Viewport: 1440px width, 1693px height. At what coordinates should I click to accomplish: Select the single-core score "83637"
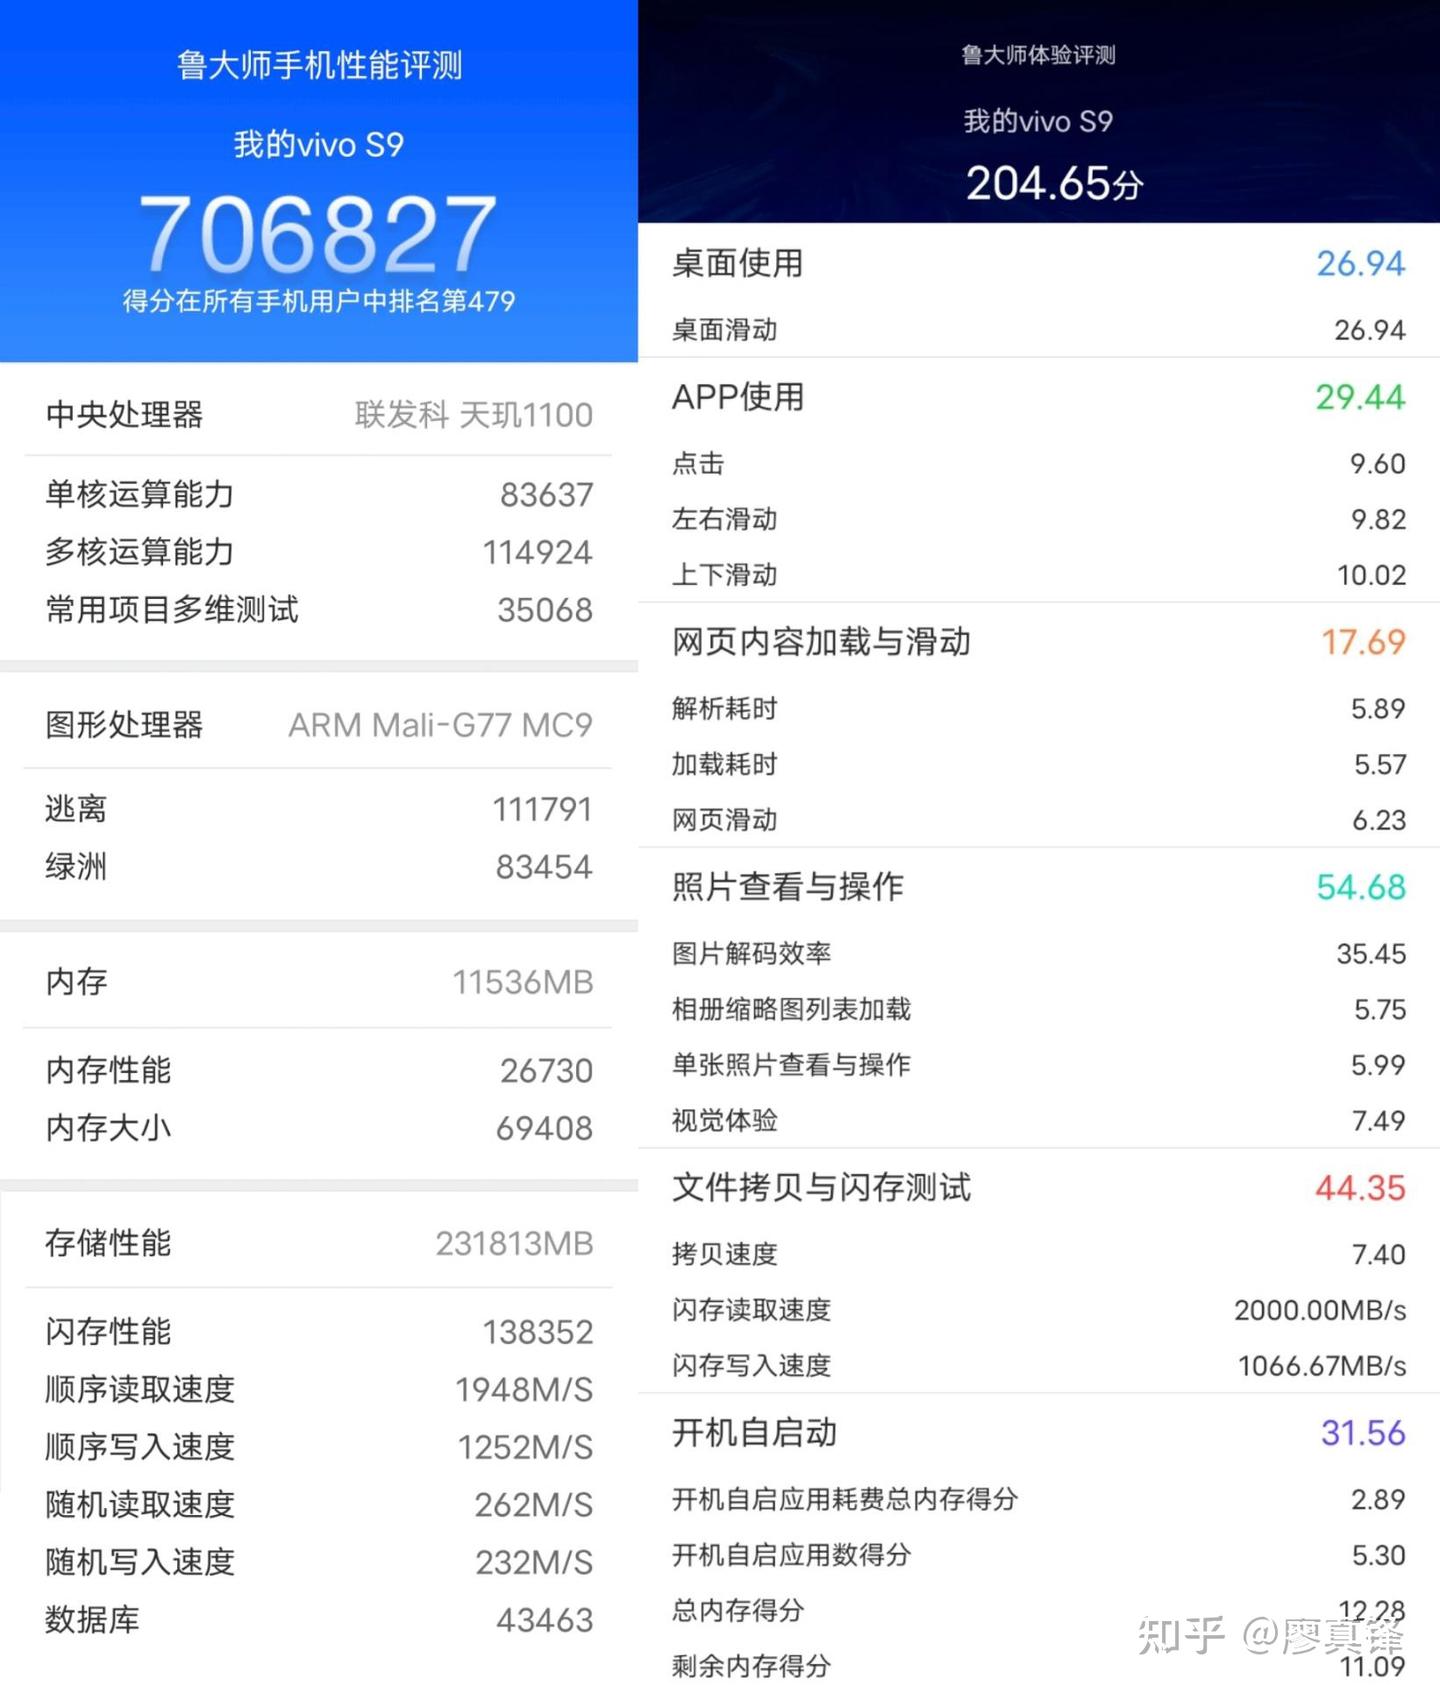[x=547, y=494]
